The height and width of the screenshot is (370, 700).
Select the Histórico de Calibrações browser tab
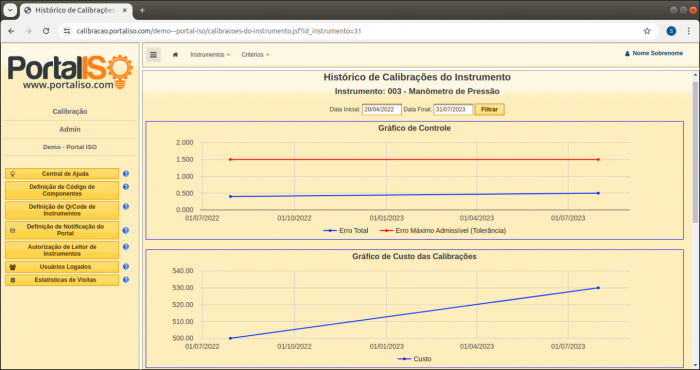[76, 10]
